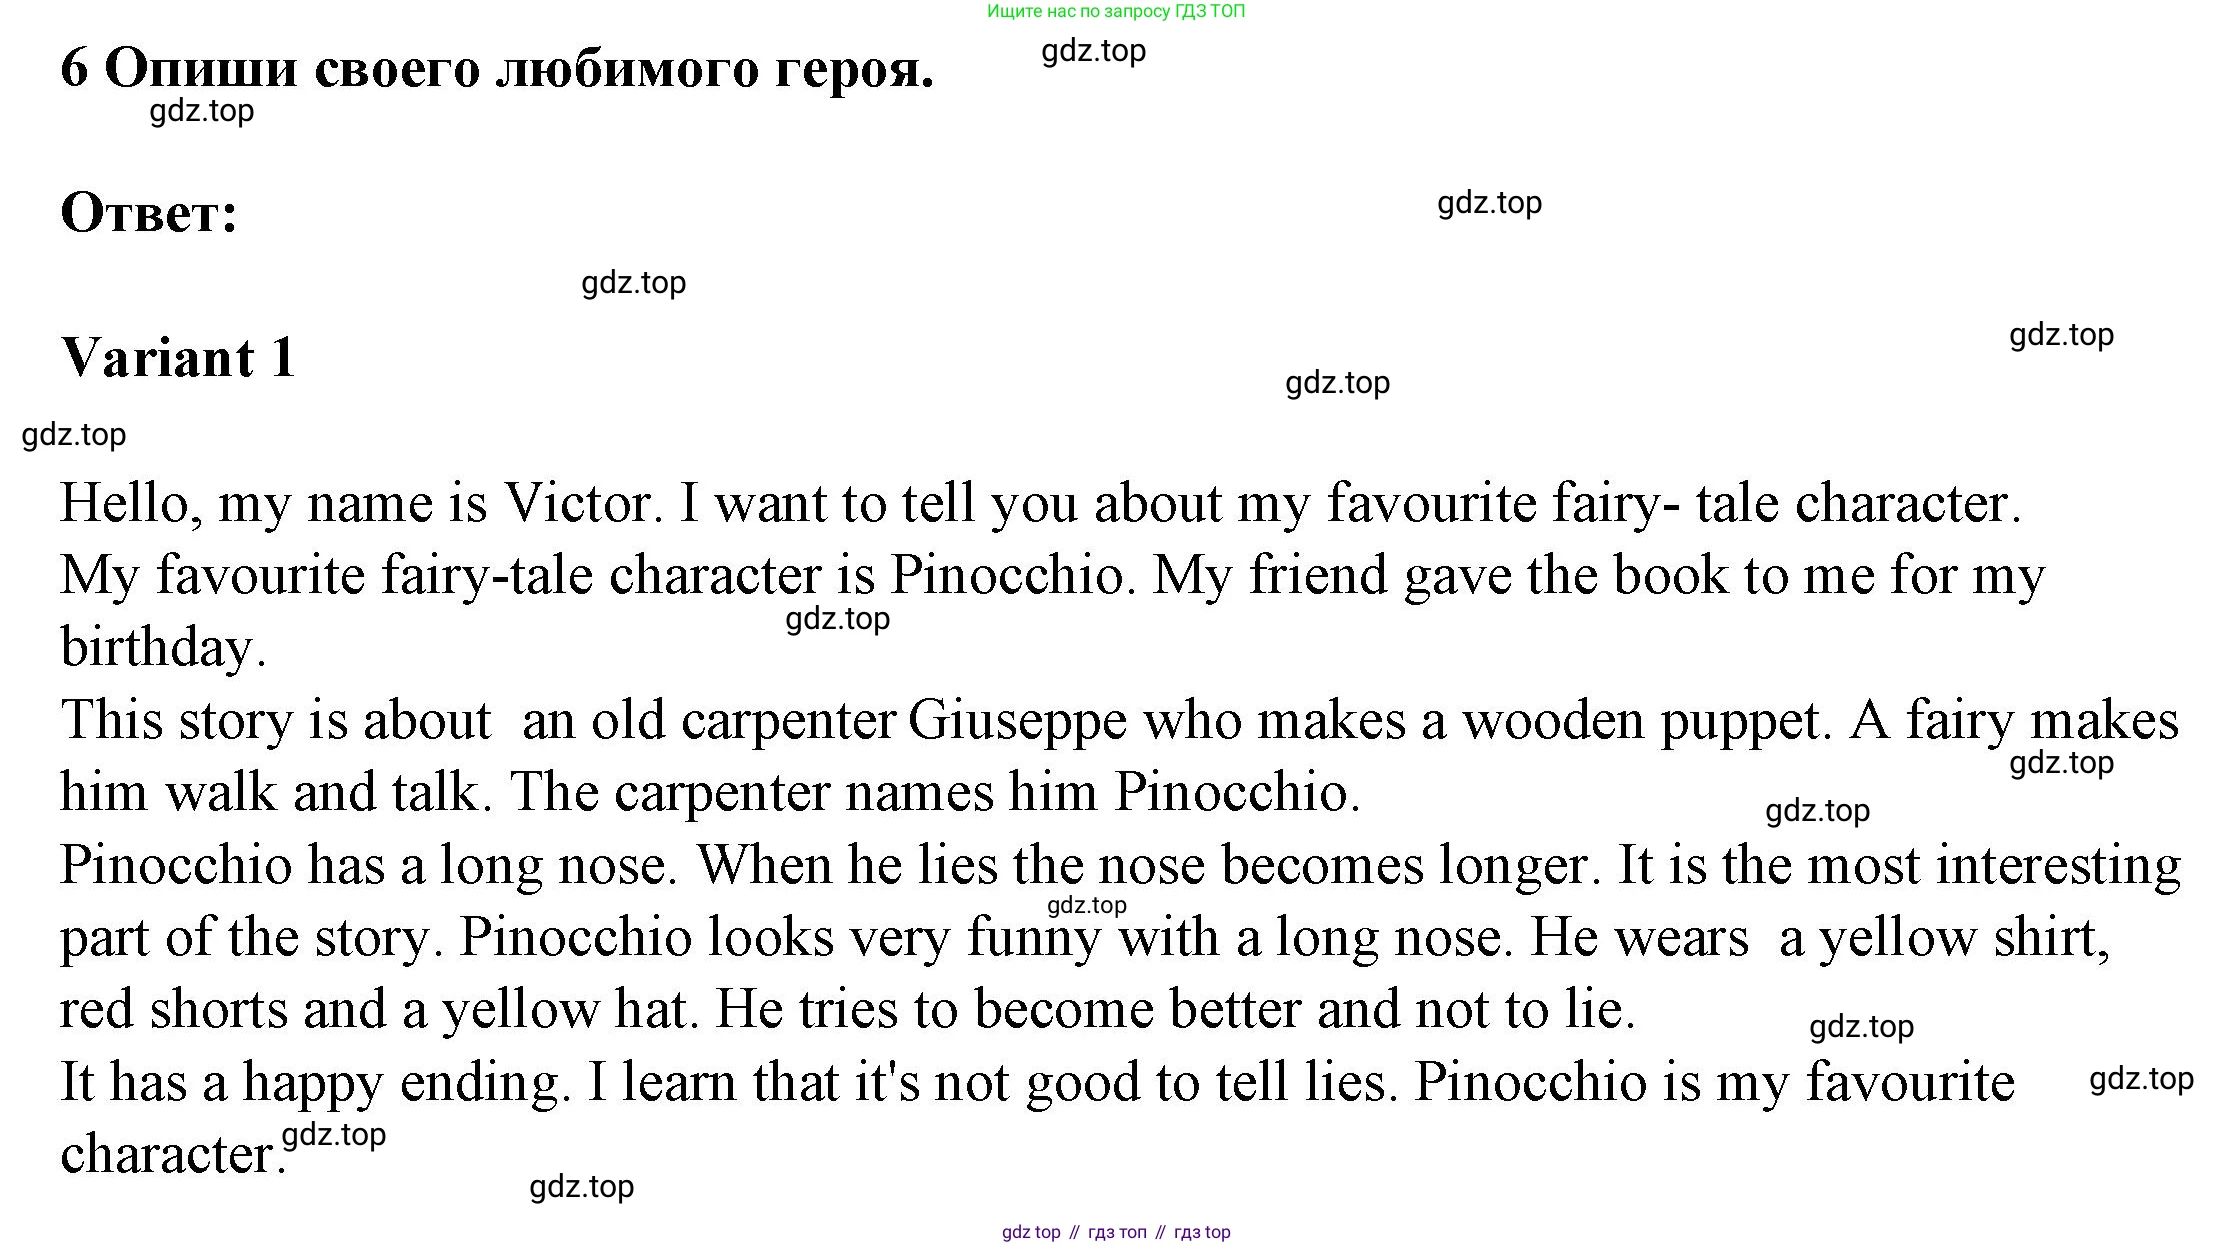Open the 'гдз top' footer link

point(1202,1232)
